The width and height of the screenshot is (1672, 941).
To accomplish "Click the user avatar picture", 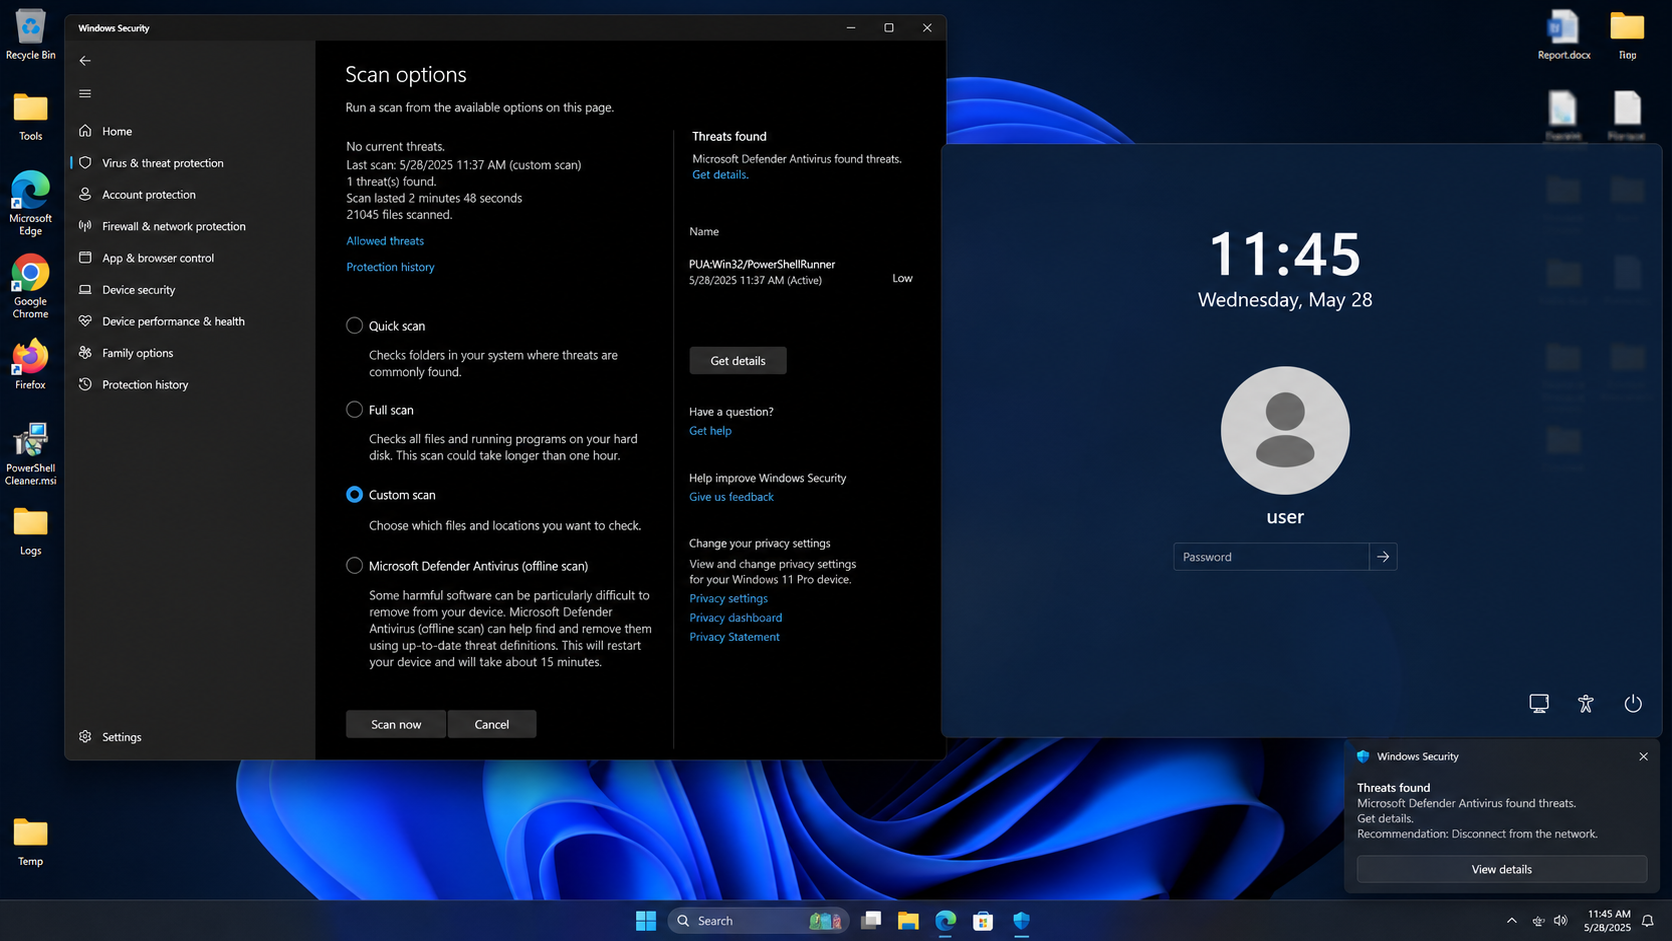I will tap(1285, 430).
